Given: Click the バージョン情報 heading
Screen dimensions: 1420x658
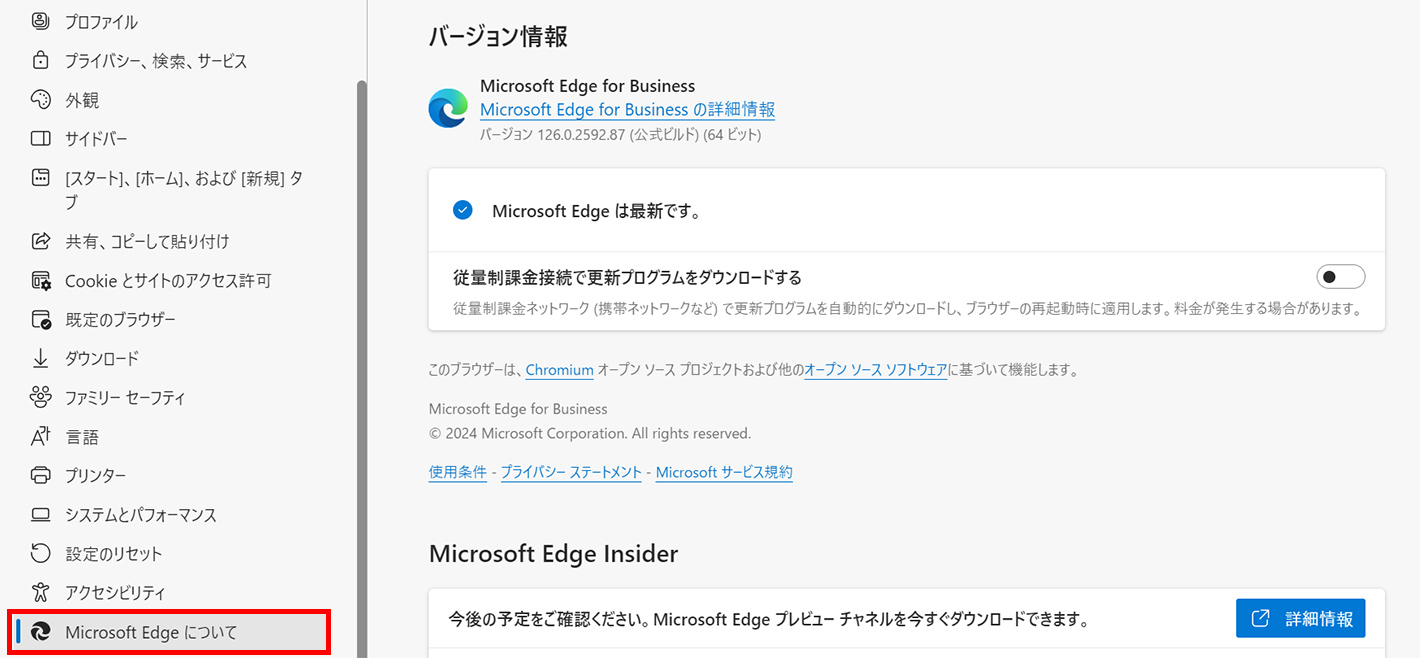Looking at the screenshot, I should 498,37.
